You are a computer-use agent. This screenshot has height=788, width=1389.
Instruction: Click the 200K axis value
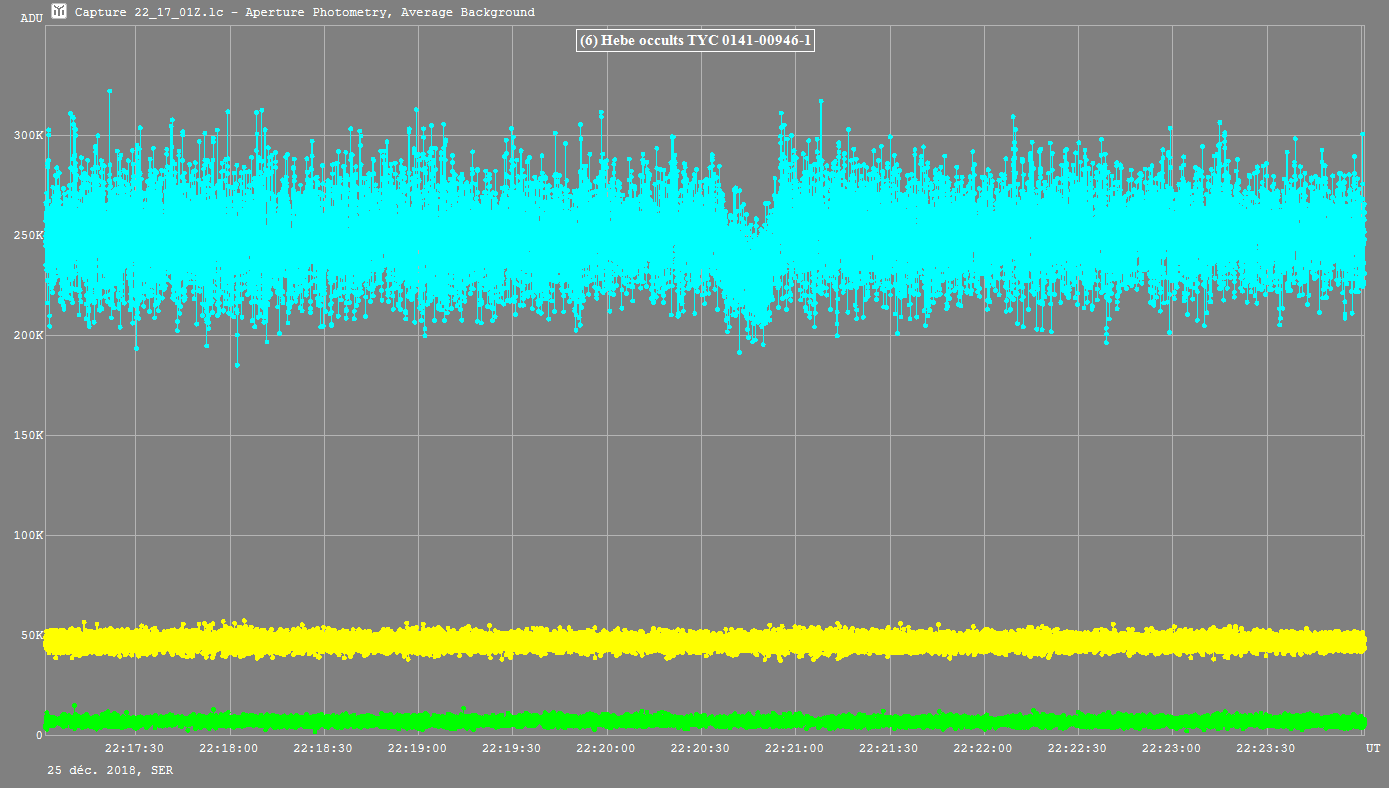click(x=29, y=335)
